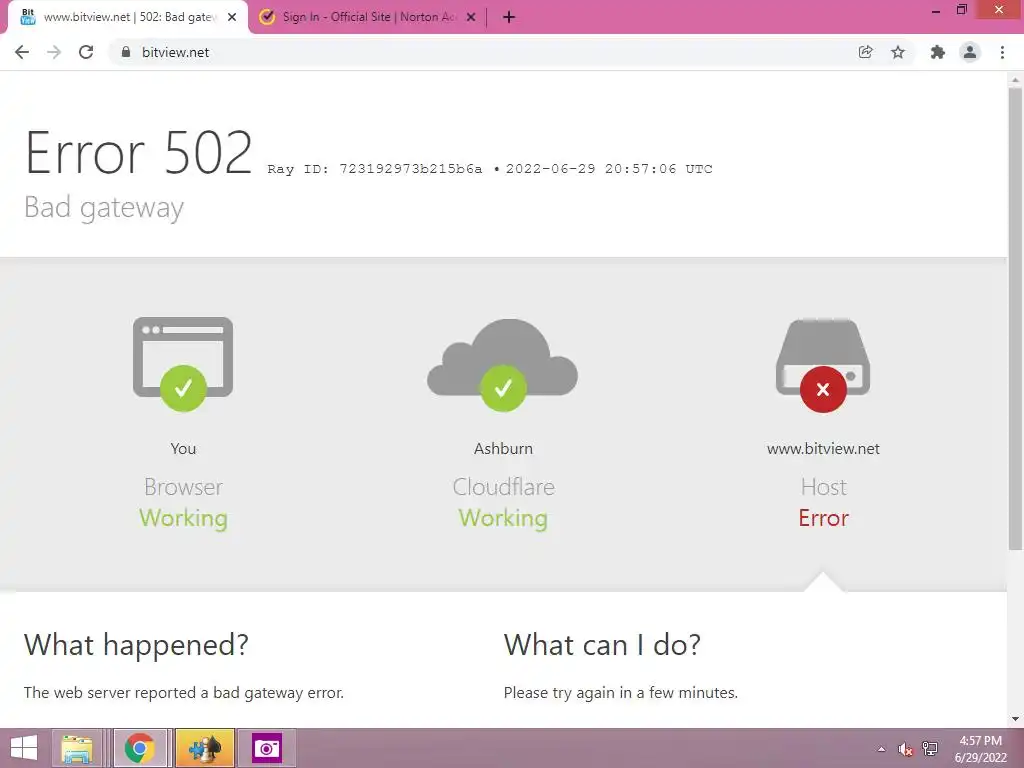Click the Cloudflare cloud icon
The height and width of the screenshot is (768, 1024).
pos(502,364)
